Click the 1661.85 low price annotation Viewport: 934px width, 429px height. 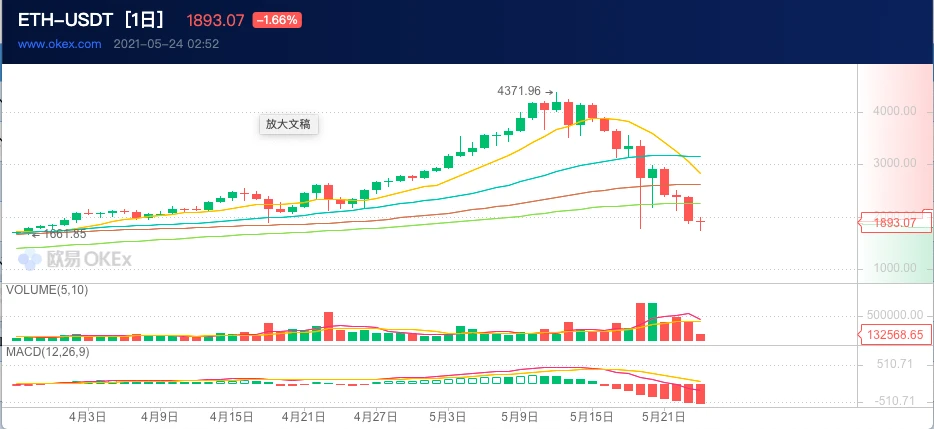tap(64, 234)
